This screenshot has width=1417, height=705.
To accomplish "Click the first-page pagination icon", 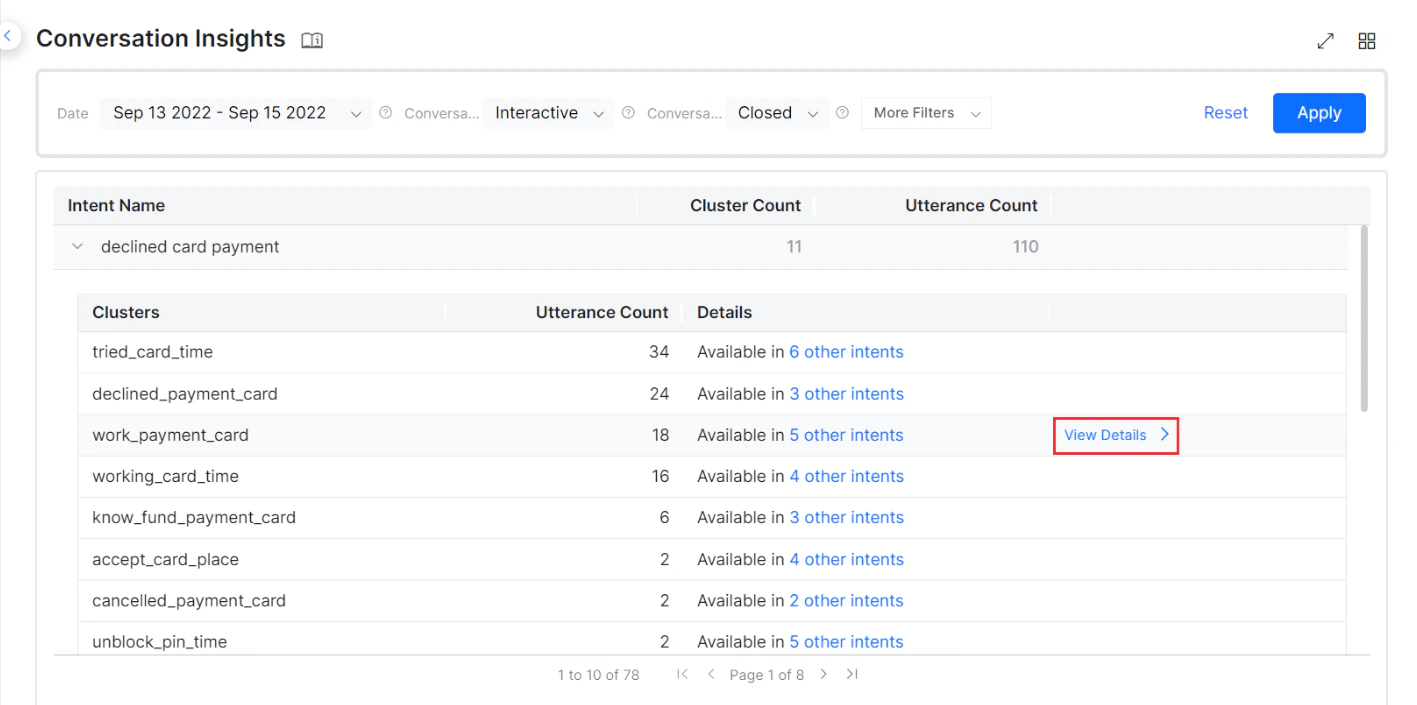I will coord(682,674).
